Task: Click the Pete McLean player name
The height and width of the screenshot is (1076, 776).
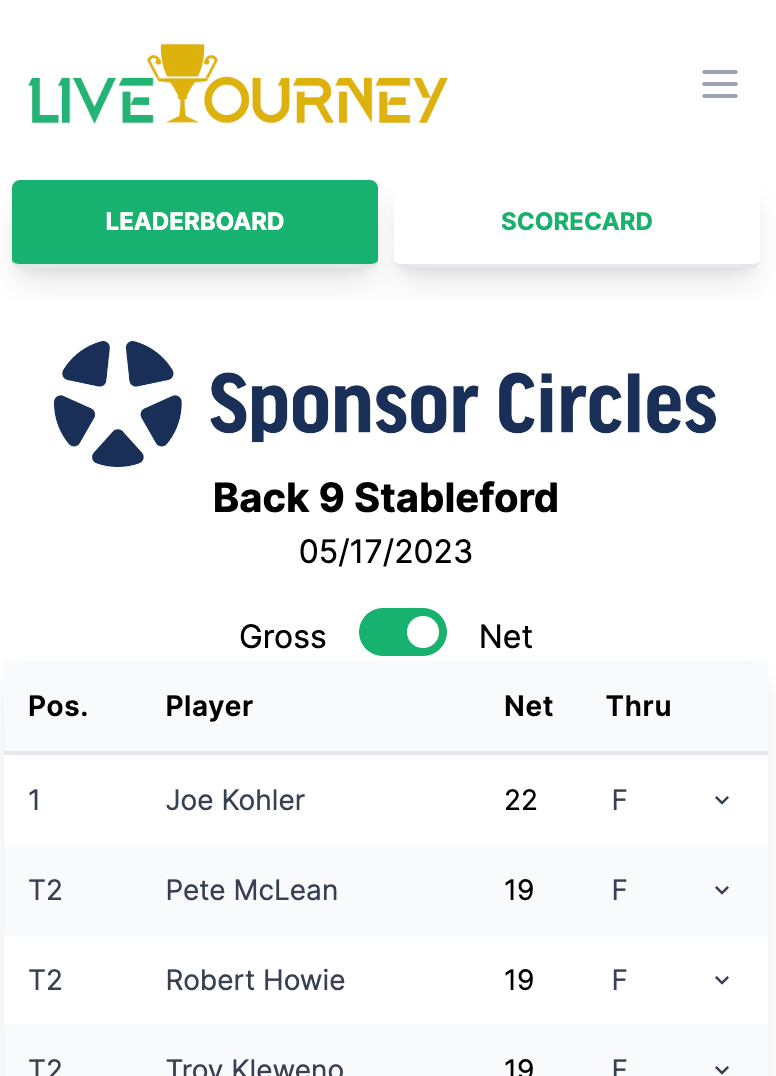Action: [x=252, y=890]
